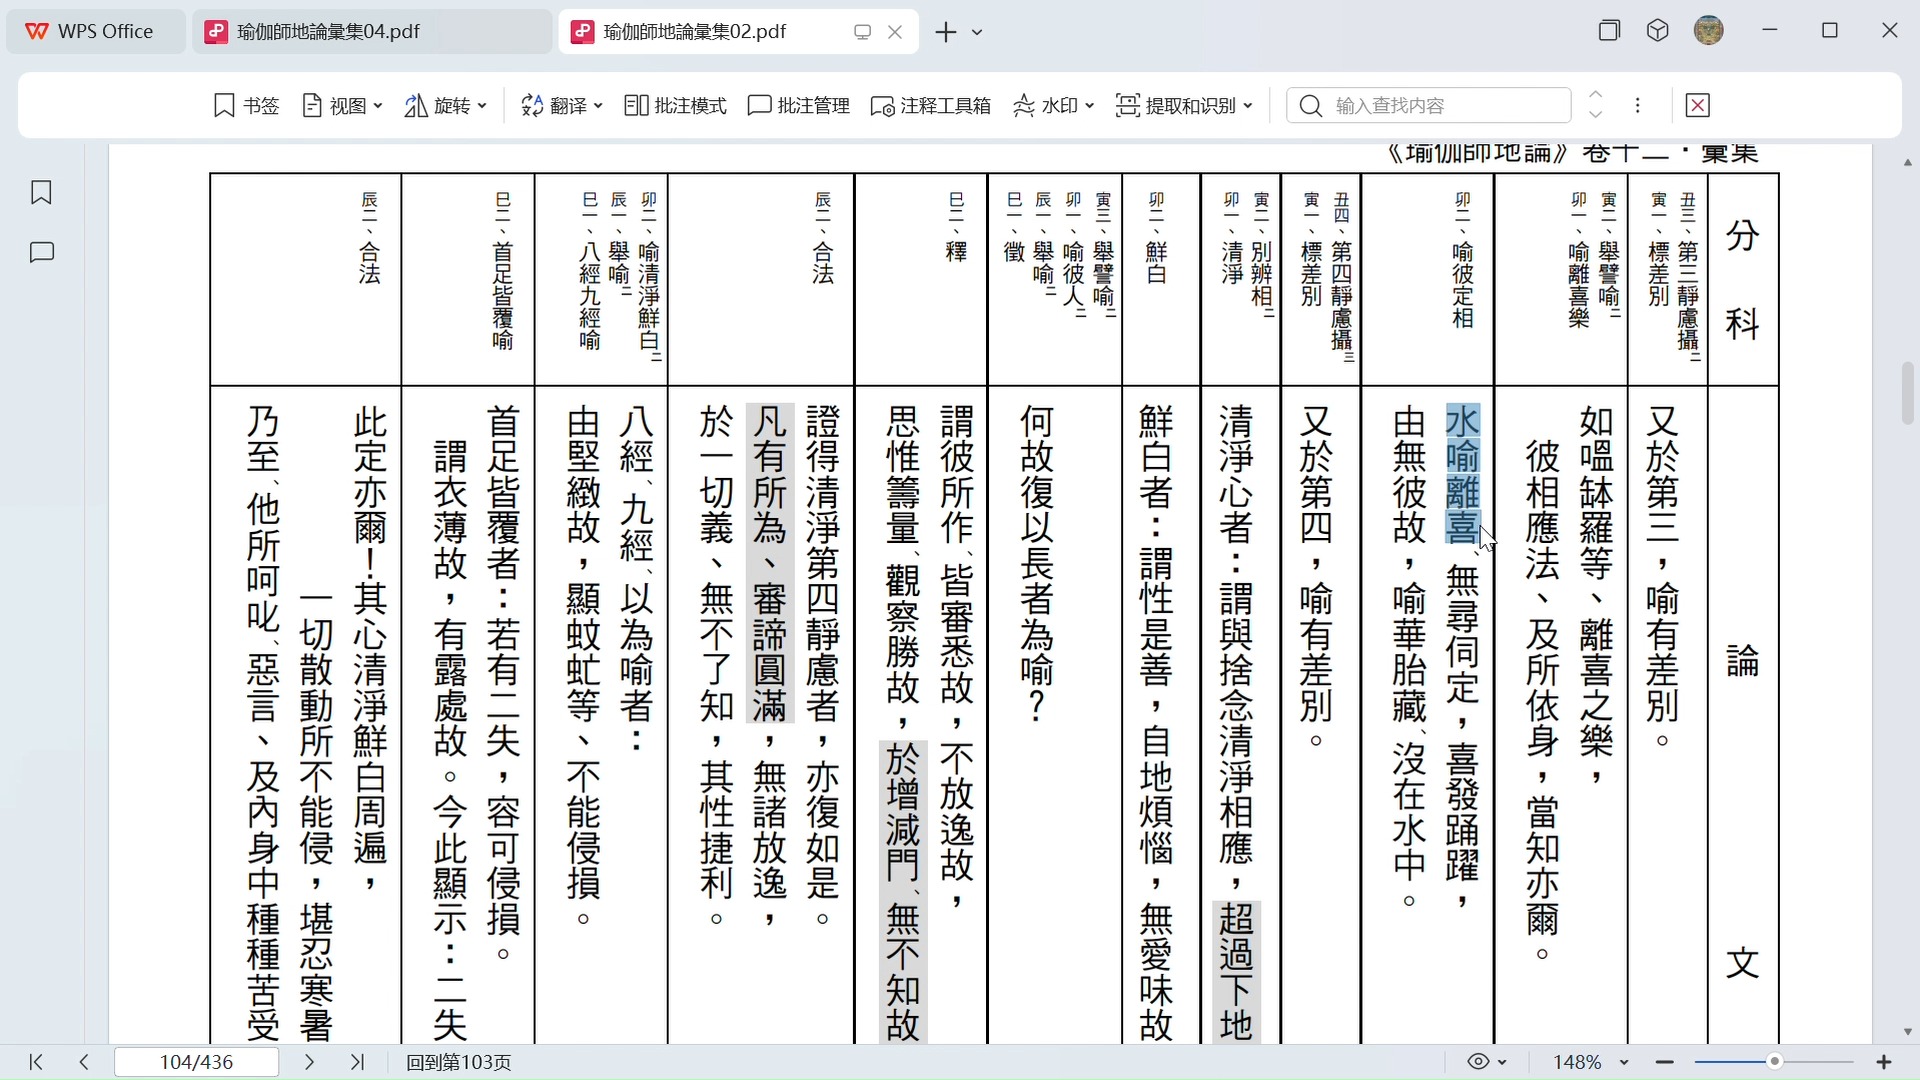
Task: Close the 瑜伽師地論彙集02.pdf tab
Action: coord(895,32)
